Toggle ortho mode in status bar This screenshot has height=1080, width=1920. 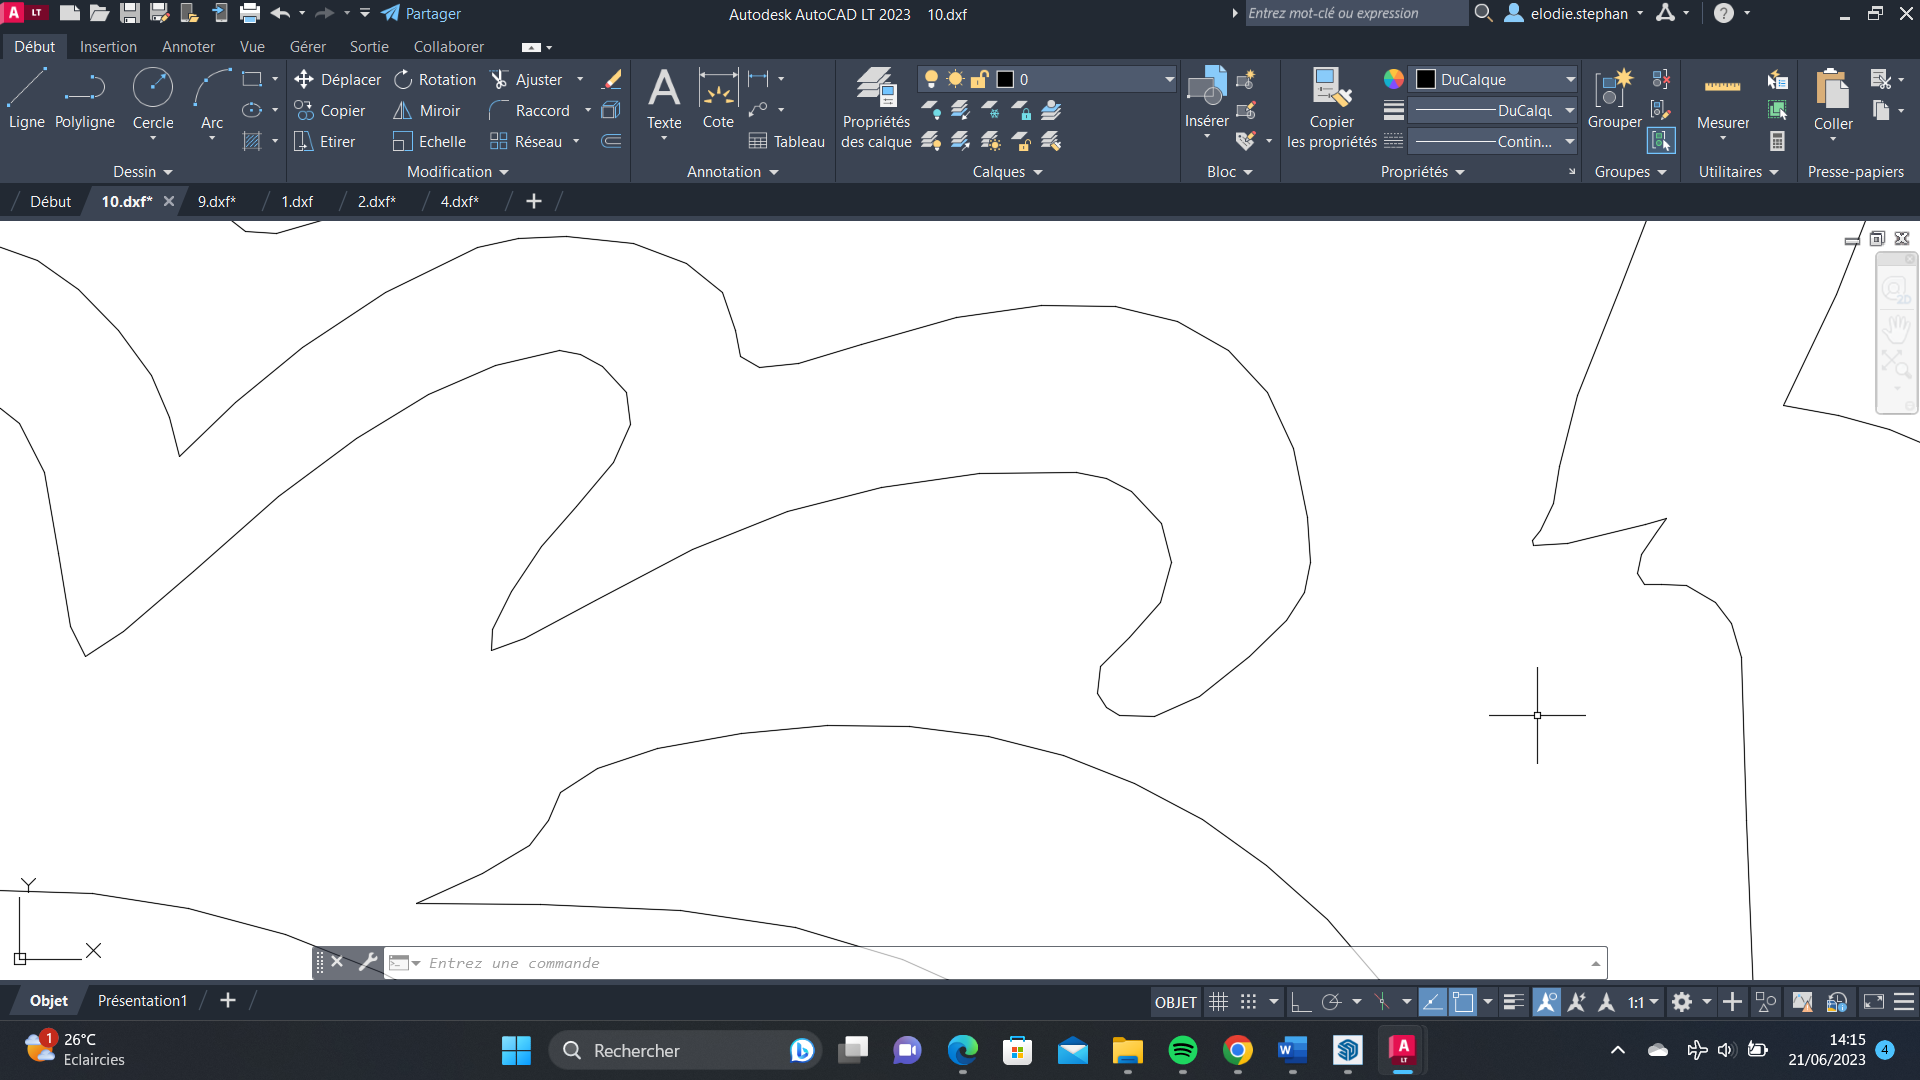point(1300,1002)
